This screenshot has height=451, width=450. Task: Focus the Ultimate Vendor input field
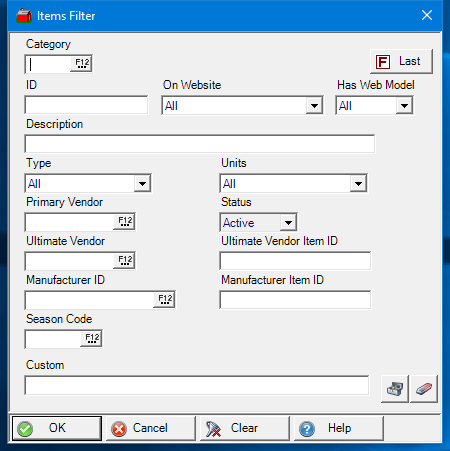pyautogui.click(x=69, y=261)
